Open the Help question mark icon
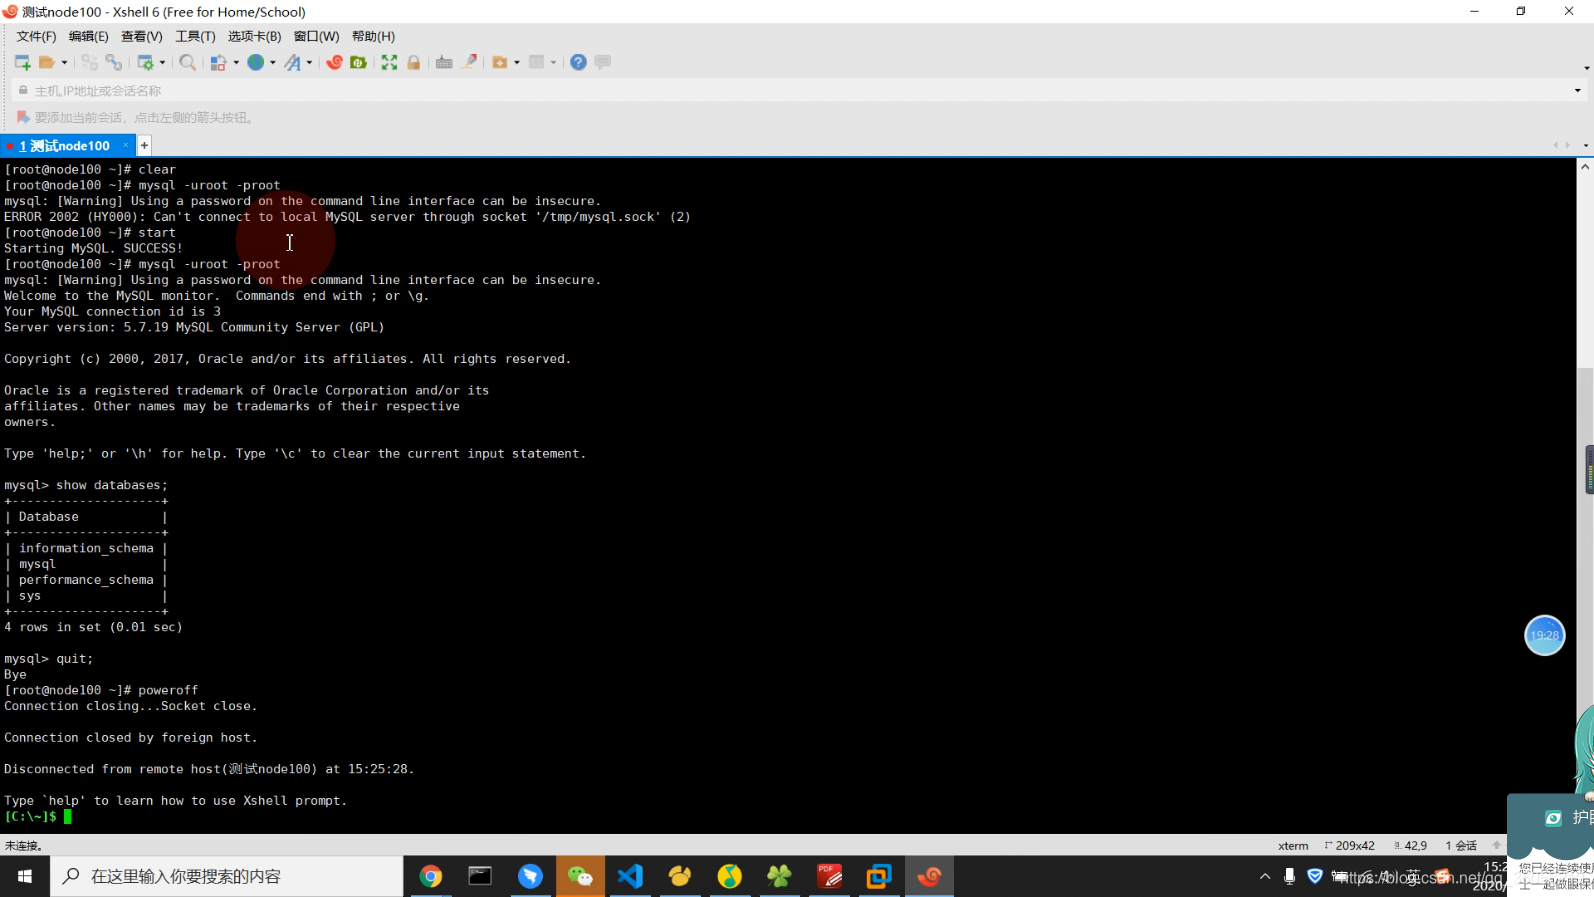 578,62
